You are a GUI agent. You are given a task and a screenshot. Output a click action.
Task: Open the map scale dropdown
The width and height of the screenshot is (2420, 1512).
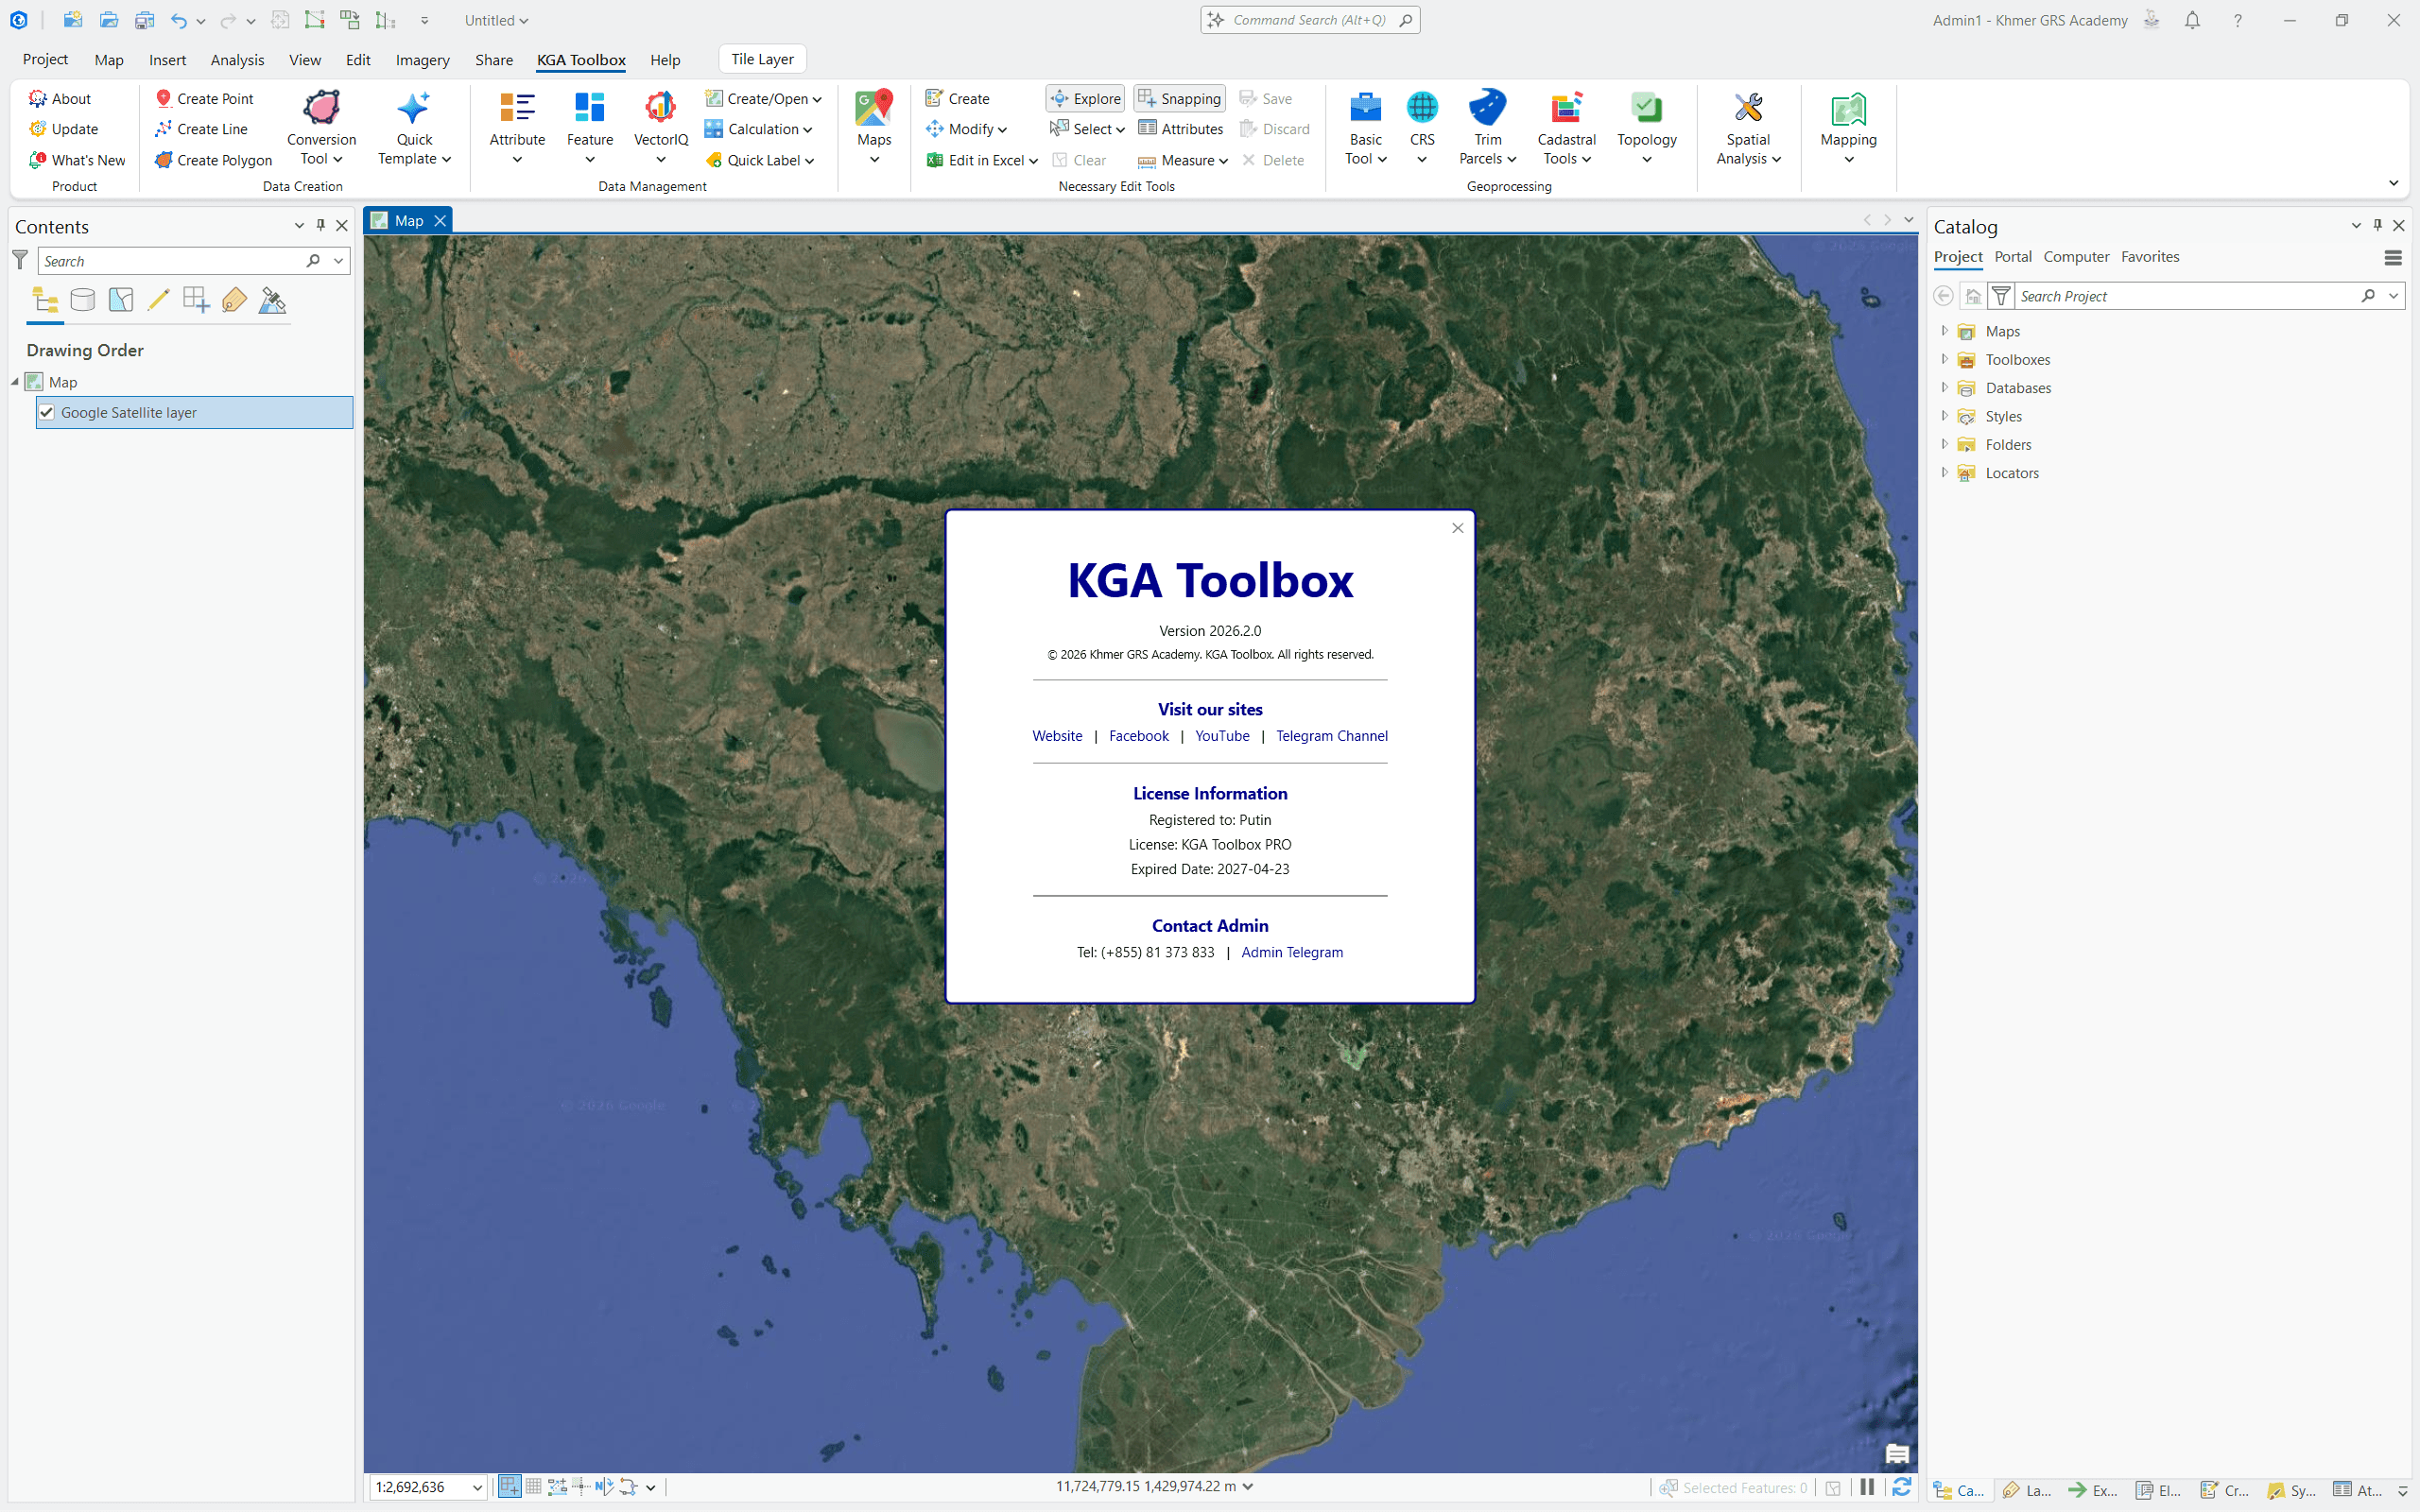(x=477, y=1487)
